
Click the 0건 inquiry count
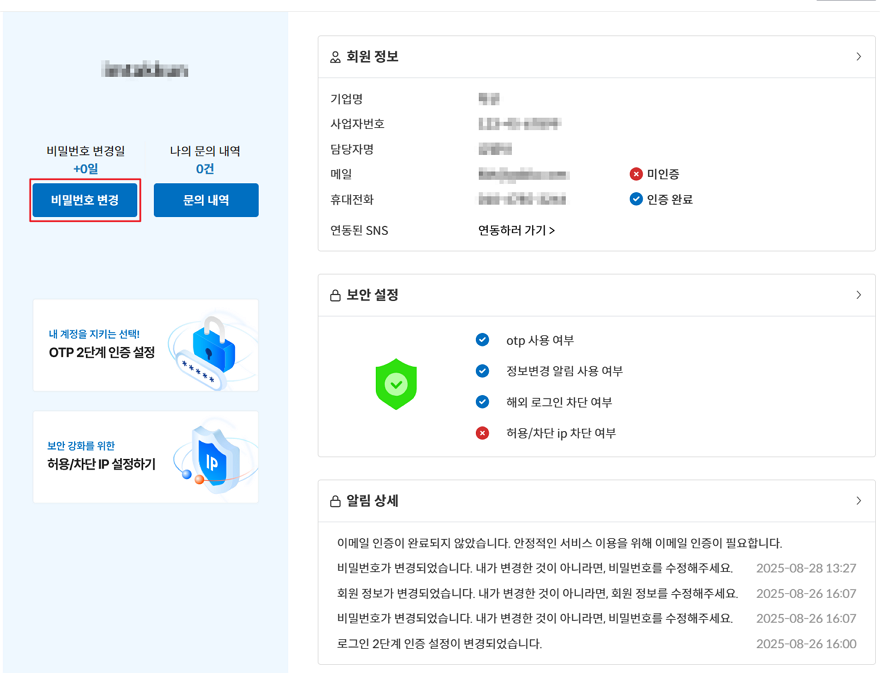click(205, 169)
